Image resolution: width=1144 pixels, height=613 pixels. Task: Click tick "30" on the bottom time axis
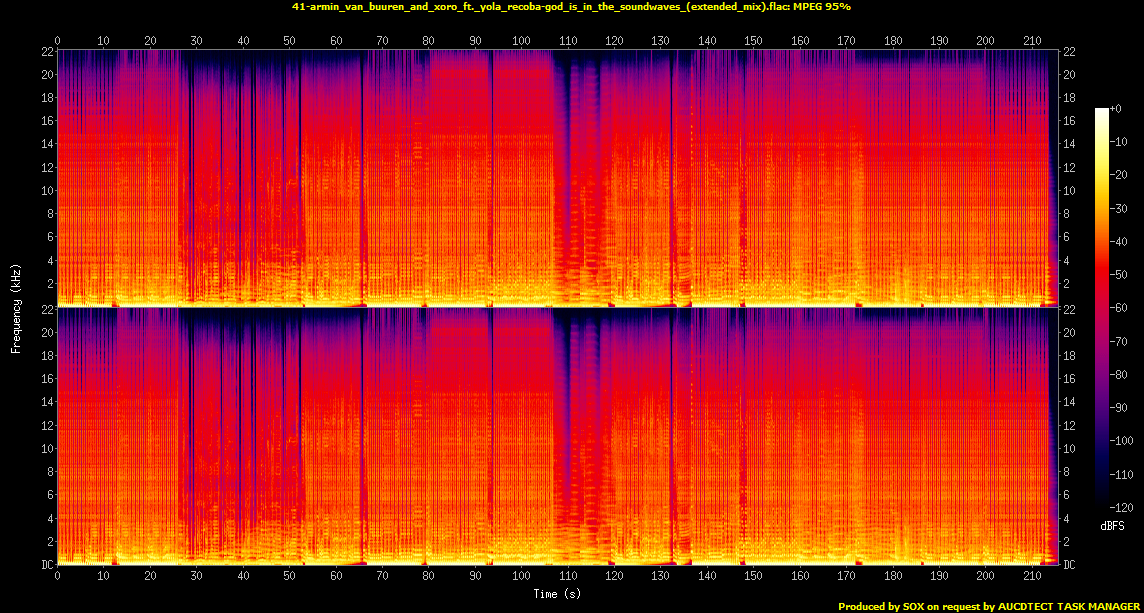[196, 576]
